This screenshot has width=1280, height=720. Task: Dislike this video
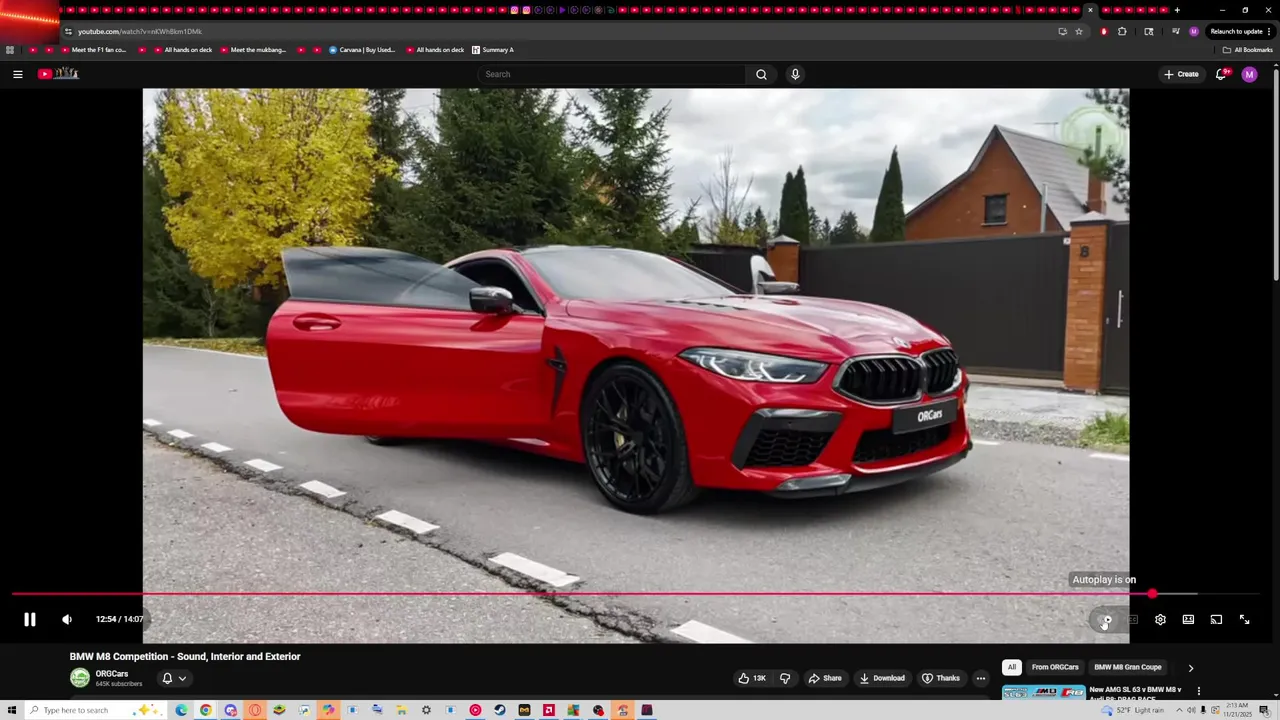(x=785, y=678)
